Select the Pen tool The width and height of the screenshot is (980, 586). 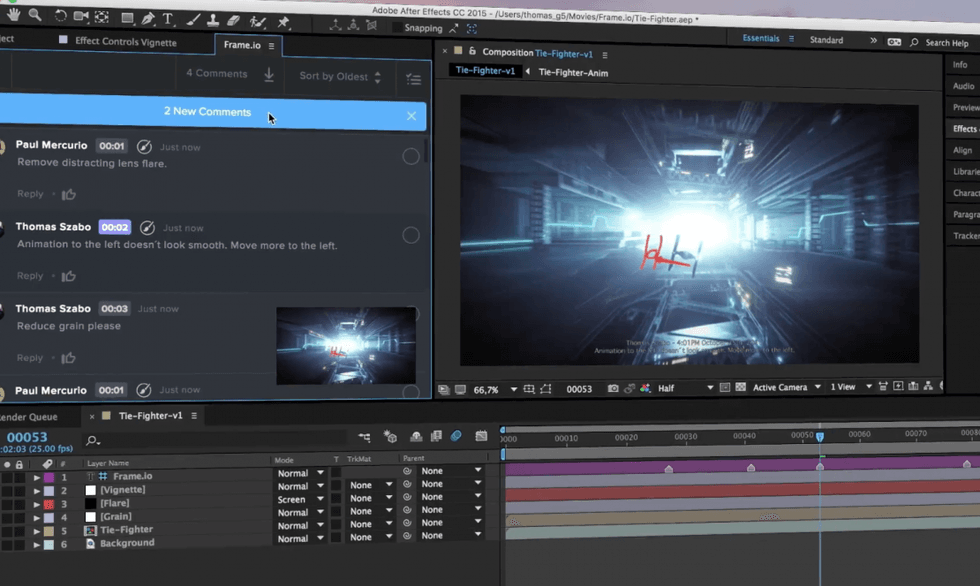(x=148, y=19)
